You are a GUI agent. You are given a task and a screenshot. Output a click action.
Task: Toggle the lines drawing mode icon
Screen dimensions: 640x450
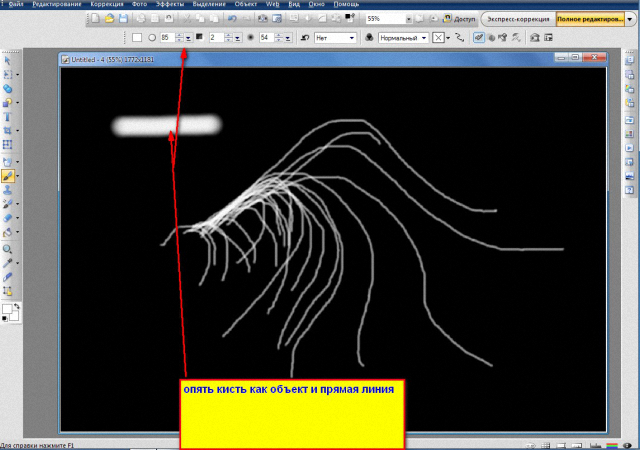click(x=460, y=38)
